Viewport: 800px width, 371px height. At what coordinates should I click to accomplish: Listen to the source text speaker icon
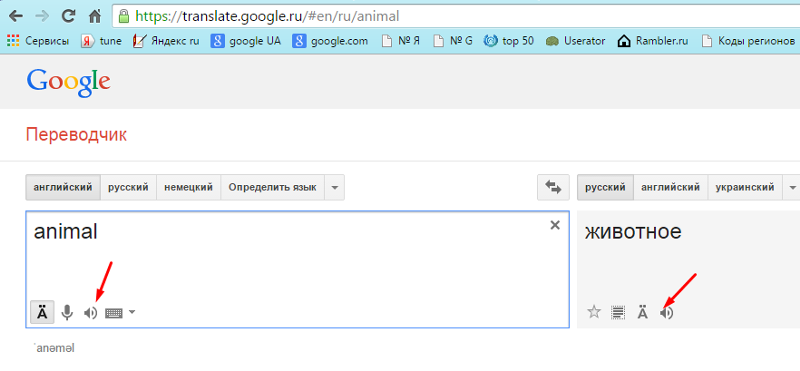point(91,312)
